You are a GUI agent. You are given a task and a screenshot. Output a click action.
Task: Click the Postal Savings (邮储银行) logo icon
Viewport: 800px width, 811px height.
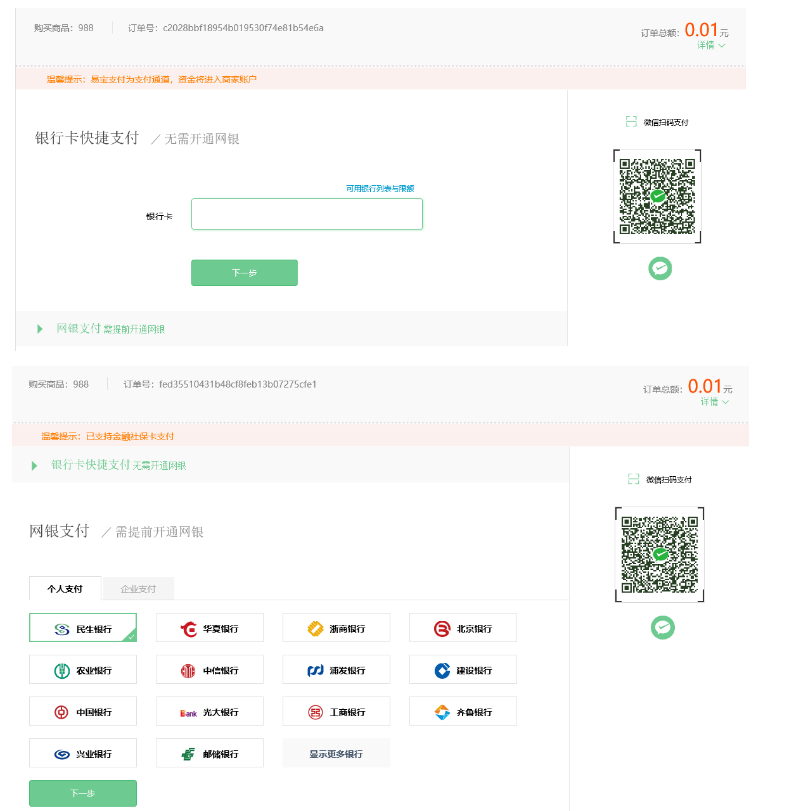pyautogui.click(x=188, y=754)
